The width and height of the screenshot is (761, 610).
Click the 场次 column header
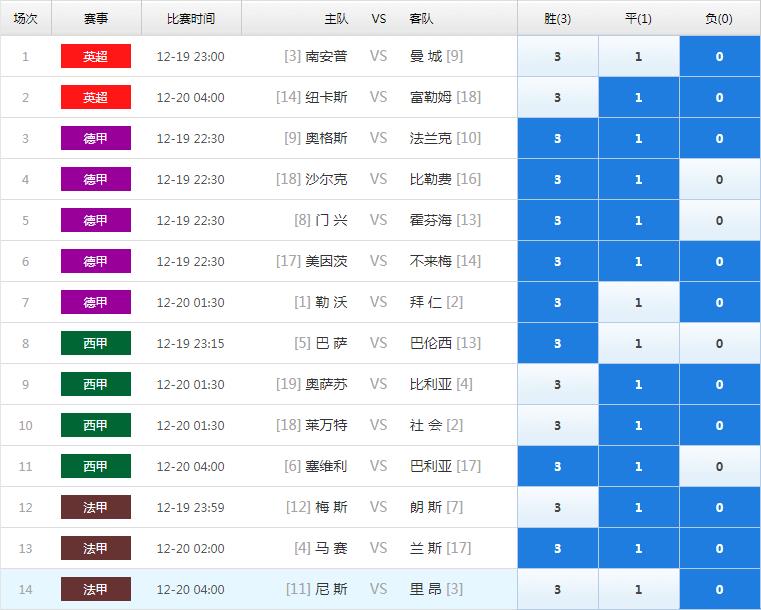click(26, 18)
